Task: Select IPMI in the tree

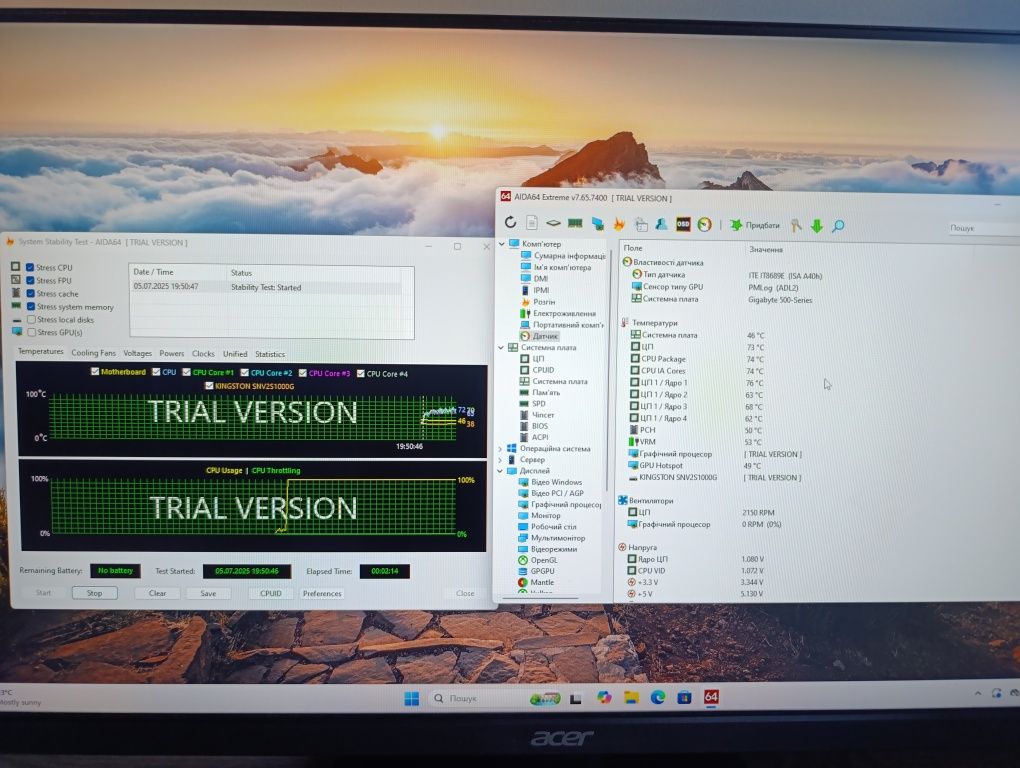Action: (535, 290)
